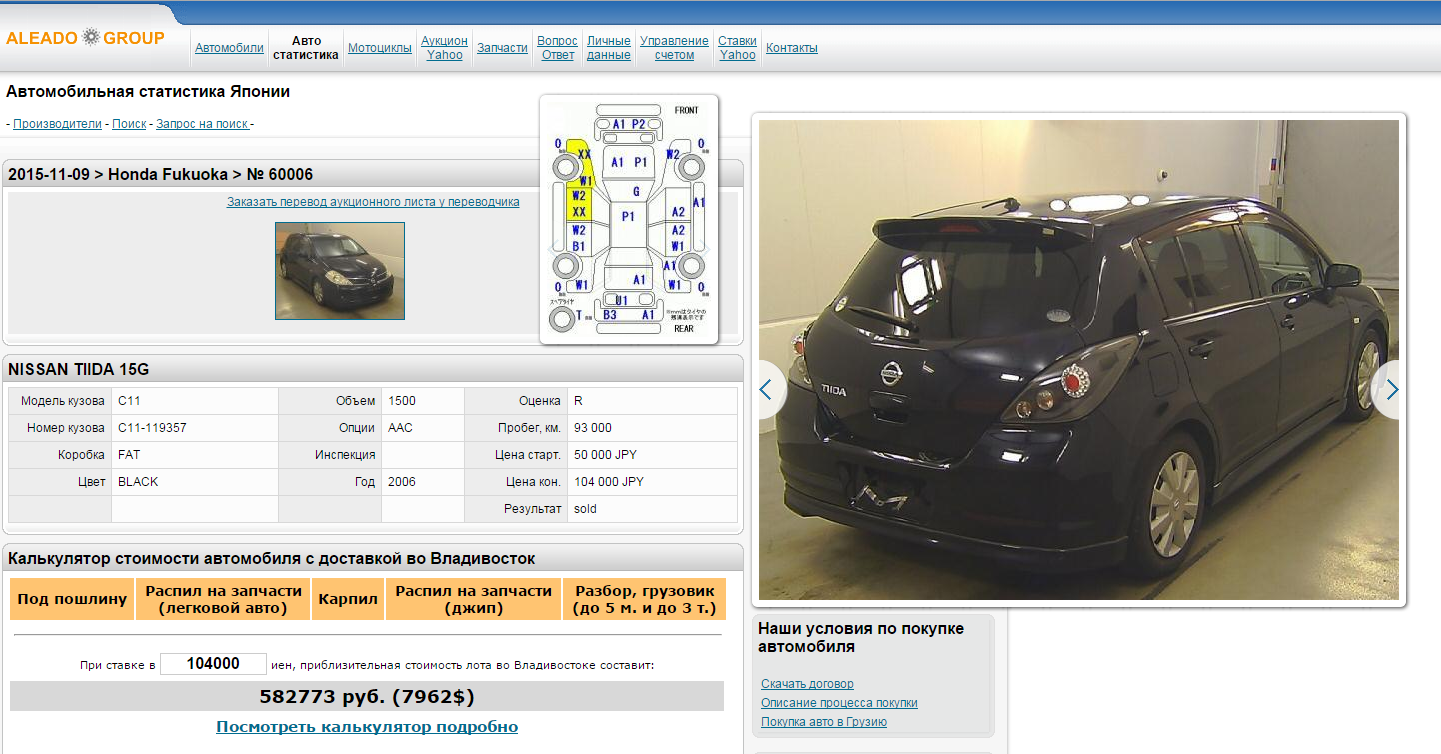Viewport: 1441px width, 754px height.
Task: Choose Распил на запчасти (джип) tab
Action: pyautogui.click(x=473, y=599)
